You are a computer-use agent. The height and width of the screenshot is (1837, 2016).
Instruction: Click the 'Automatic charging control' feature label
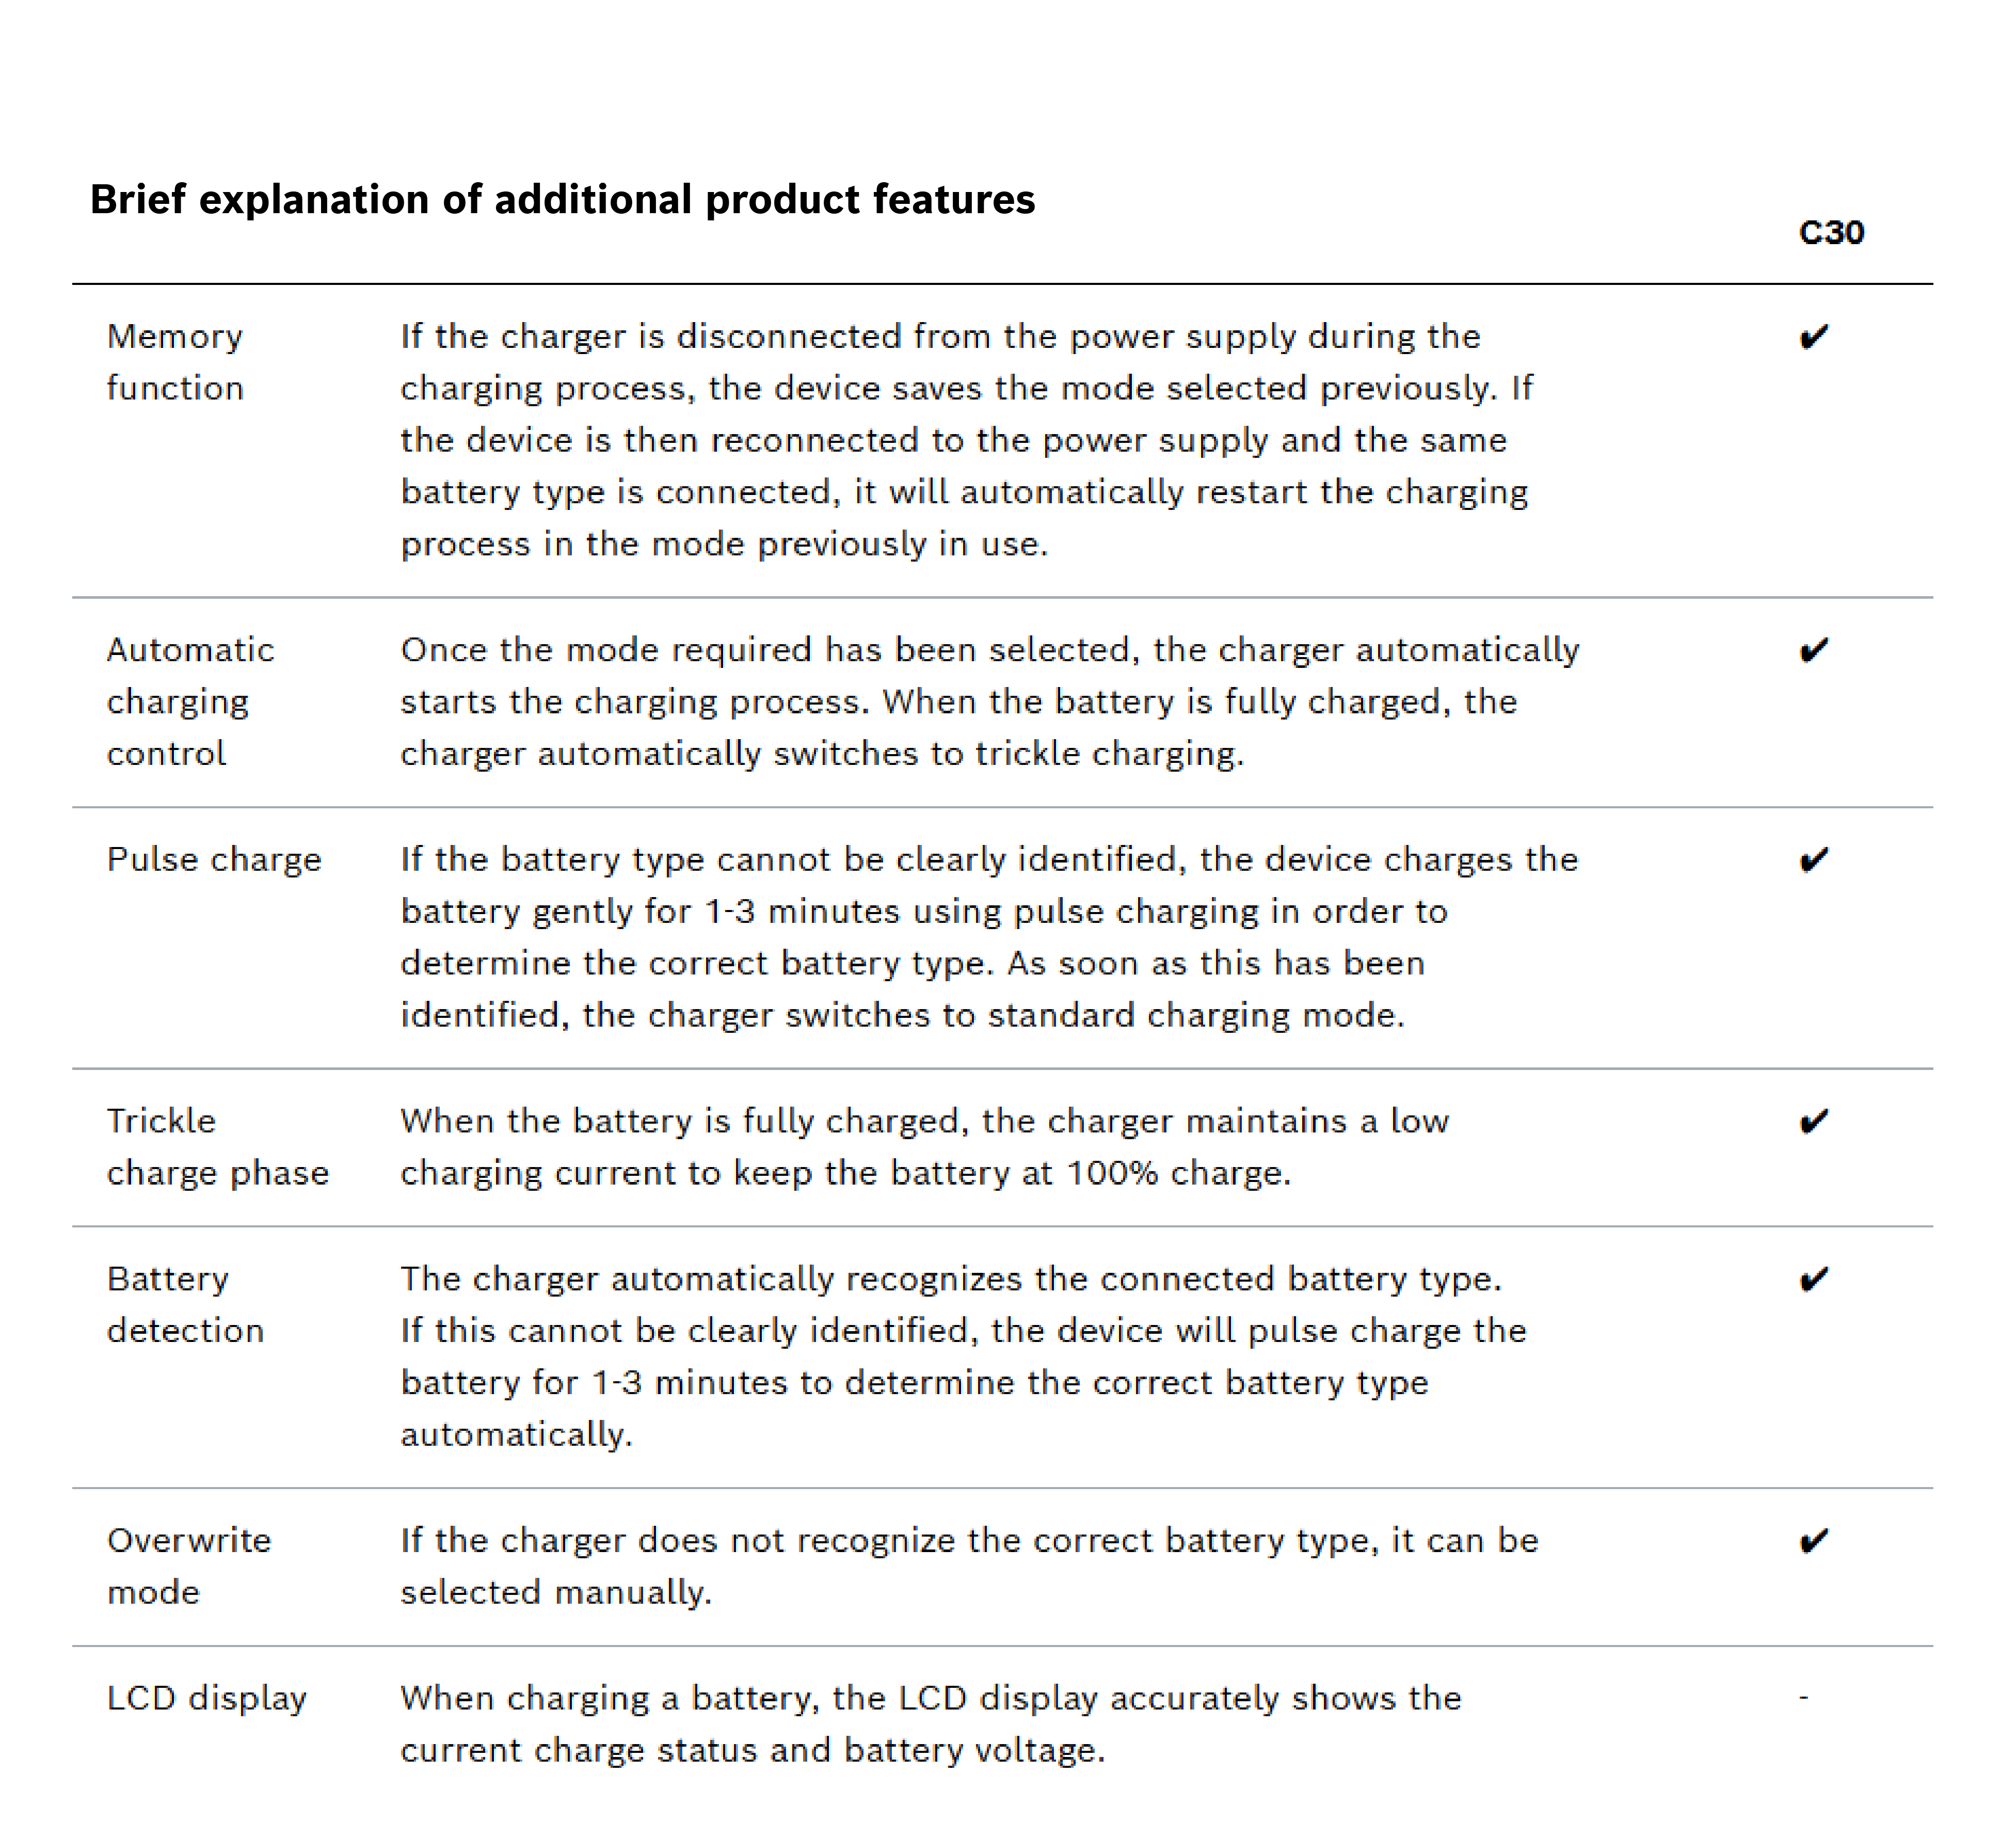click(190, 702)
